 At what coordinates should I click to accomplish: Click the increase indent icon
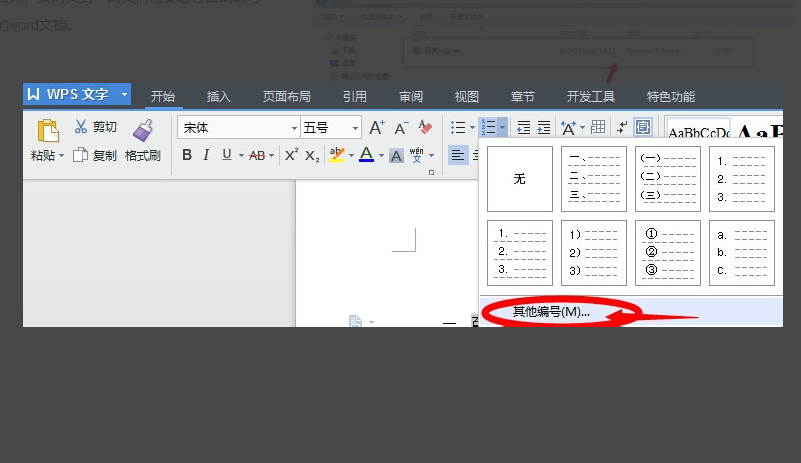[544, 127]
